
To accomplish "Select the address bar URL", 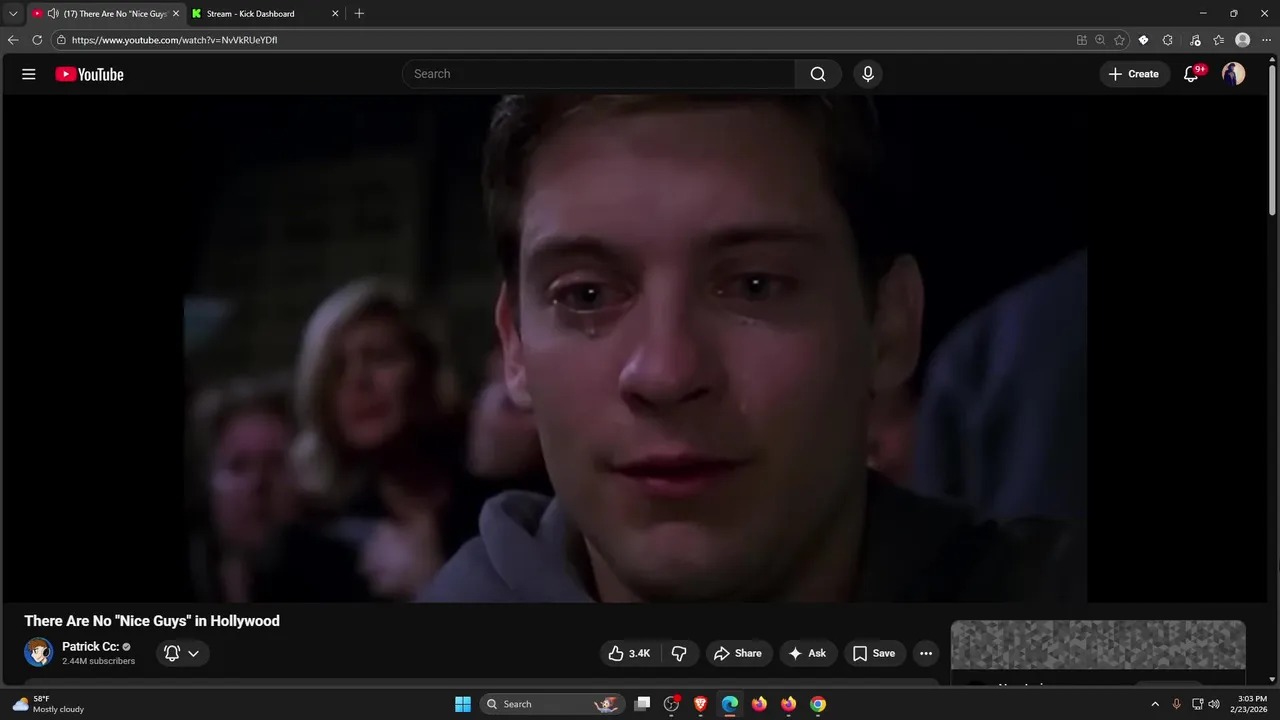I will pyautogui.click(x=175, y=40).
